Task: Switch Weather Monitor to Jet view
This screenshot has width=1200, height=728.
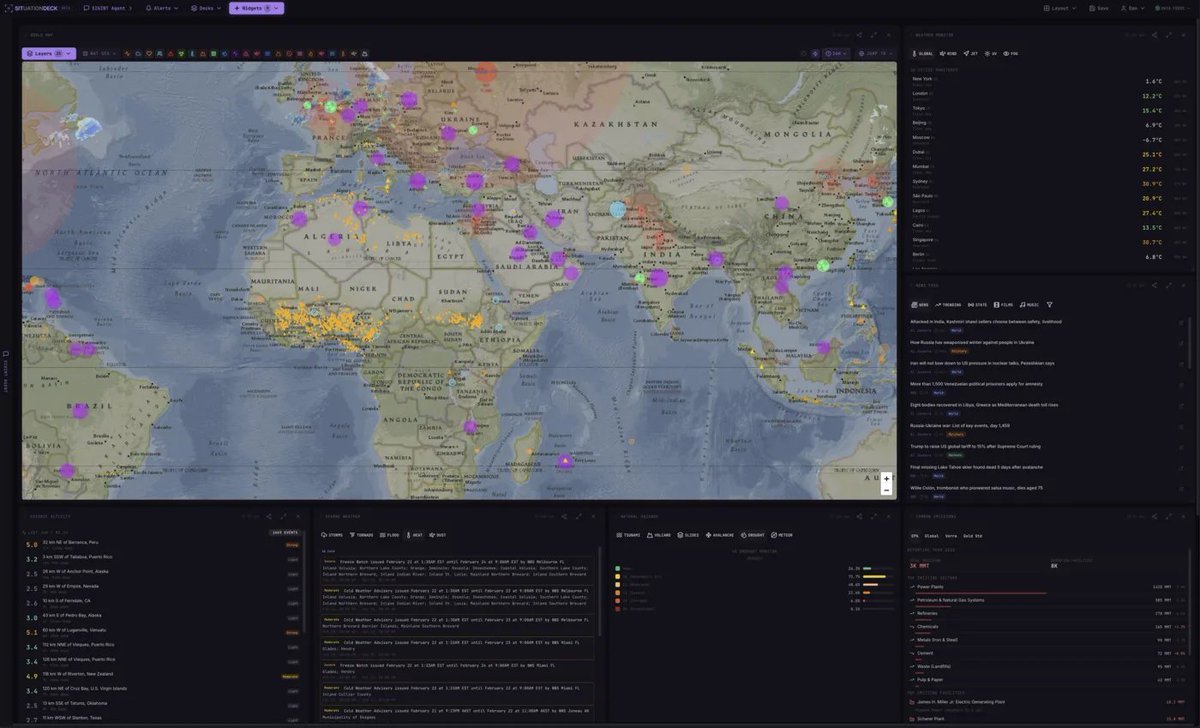Action: point(971,53)
